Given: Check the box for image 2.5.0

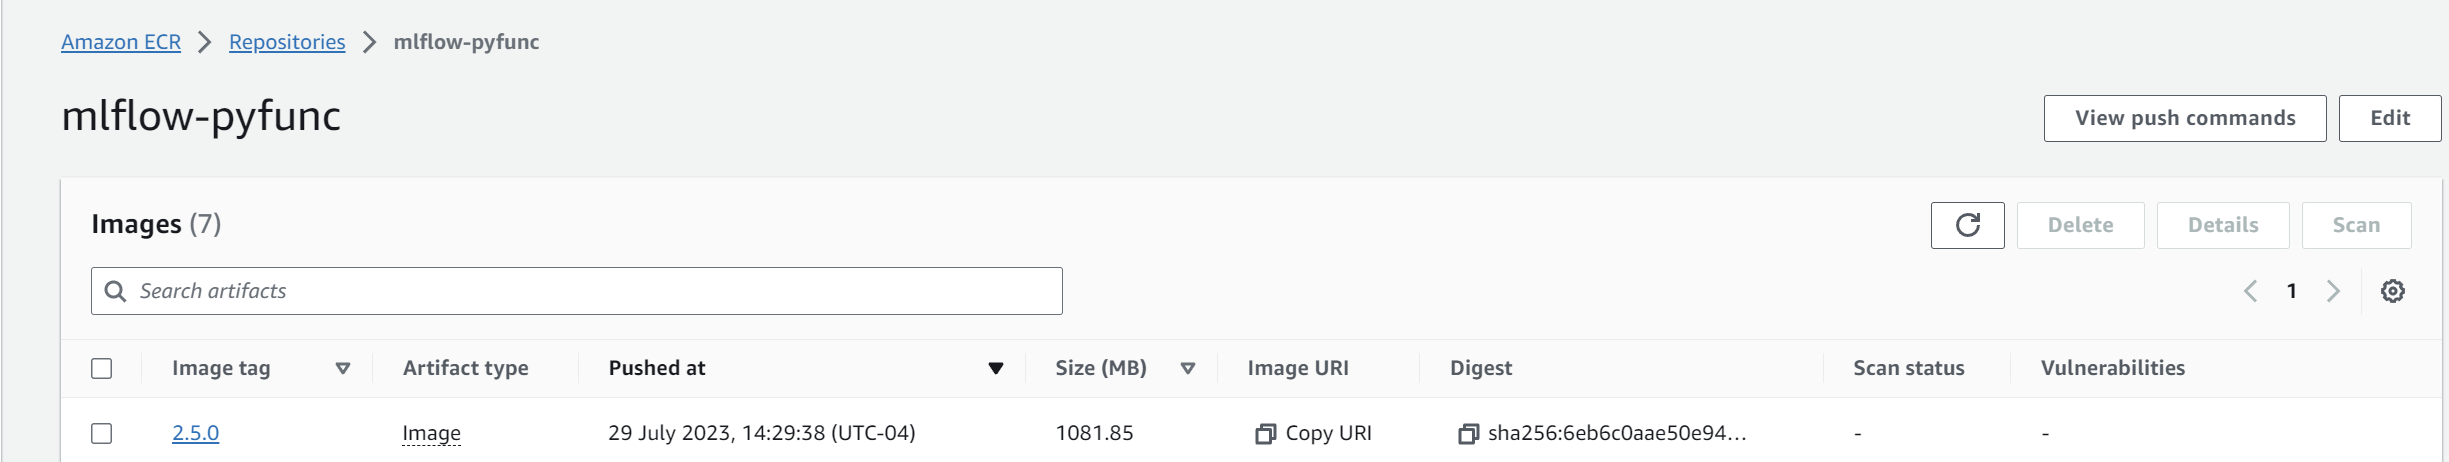Looking at the screenshot, I should click(x=102, y=433).
